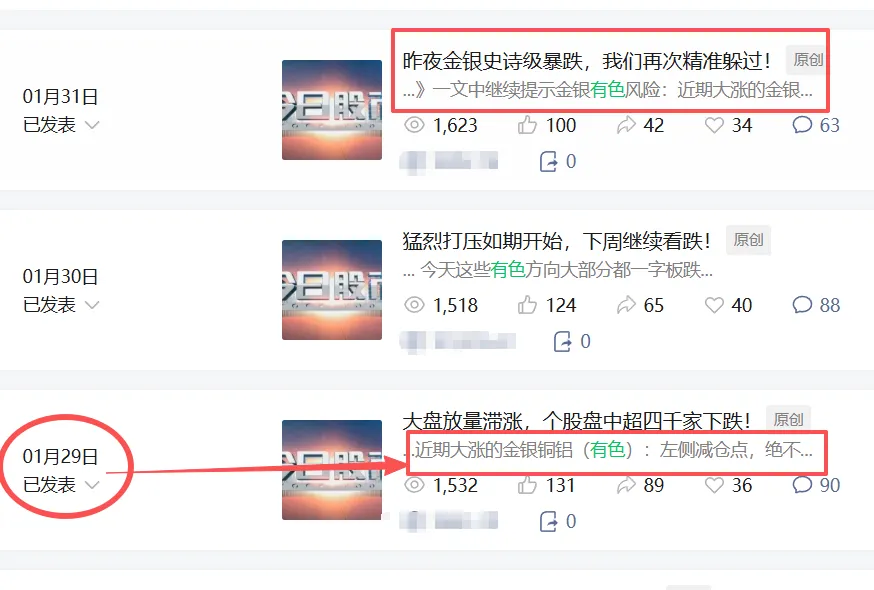Click the thumbs-up icon showing 100 likes

(527, 124)
